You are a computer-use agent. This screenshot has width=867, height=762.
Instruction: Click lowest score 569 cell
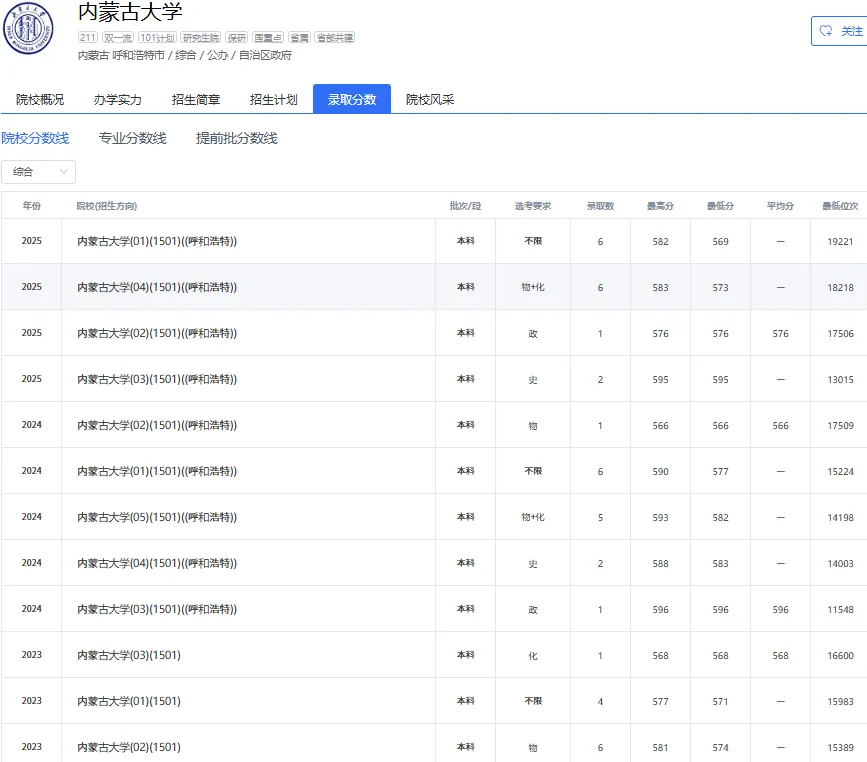(x=720, y=242)
